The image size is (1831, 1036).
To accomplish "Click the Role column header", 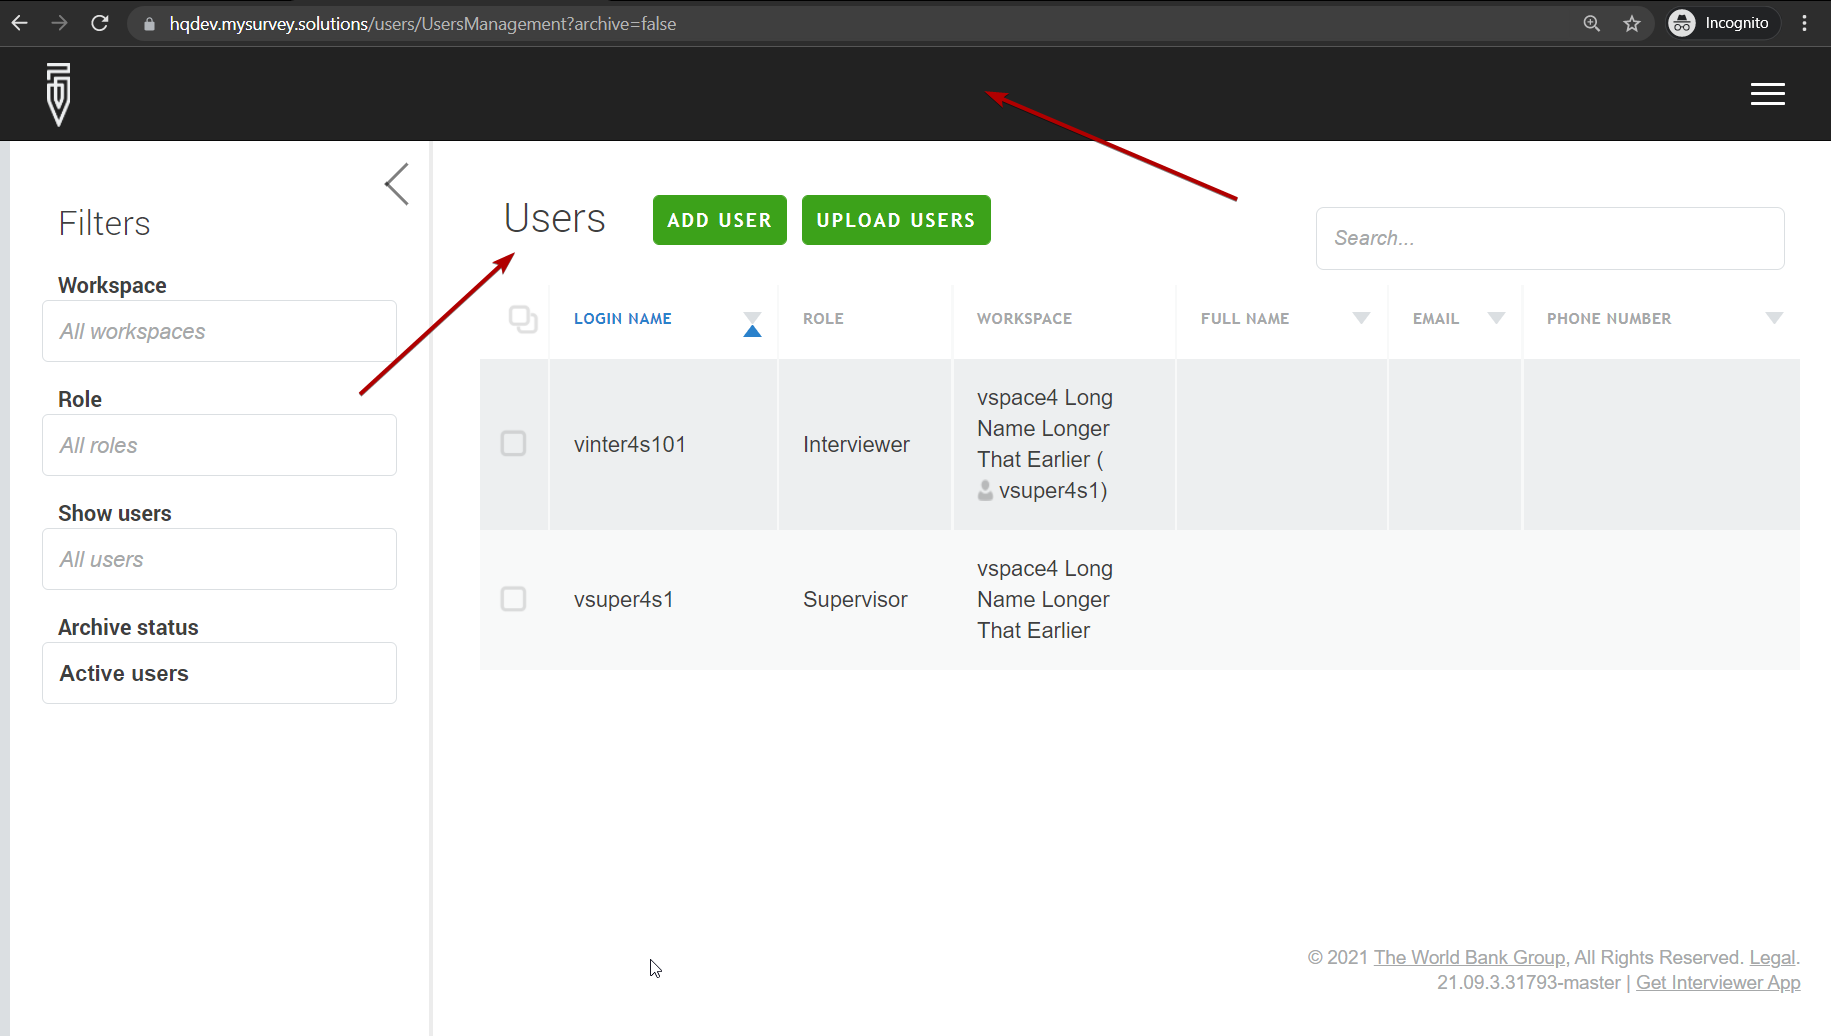I will 823,319.
